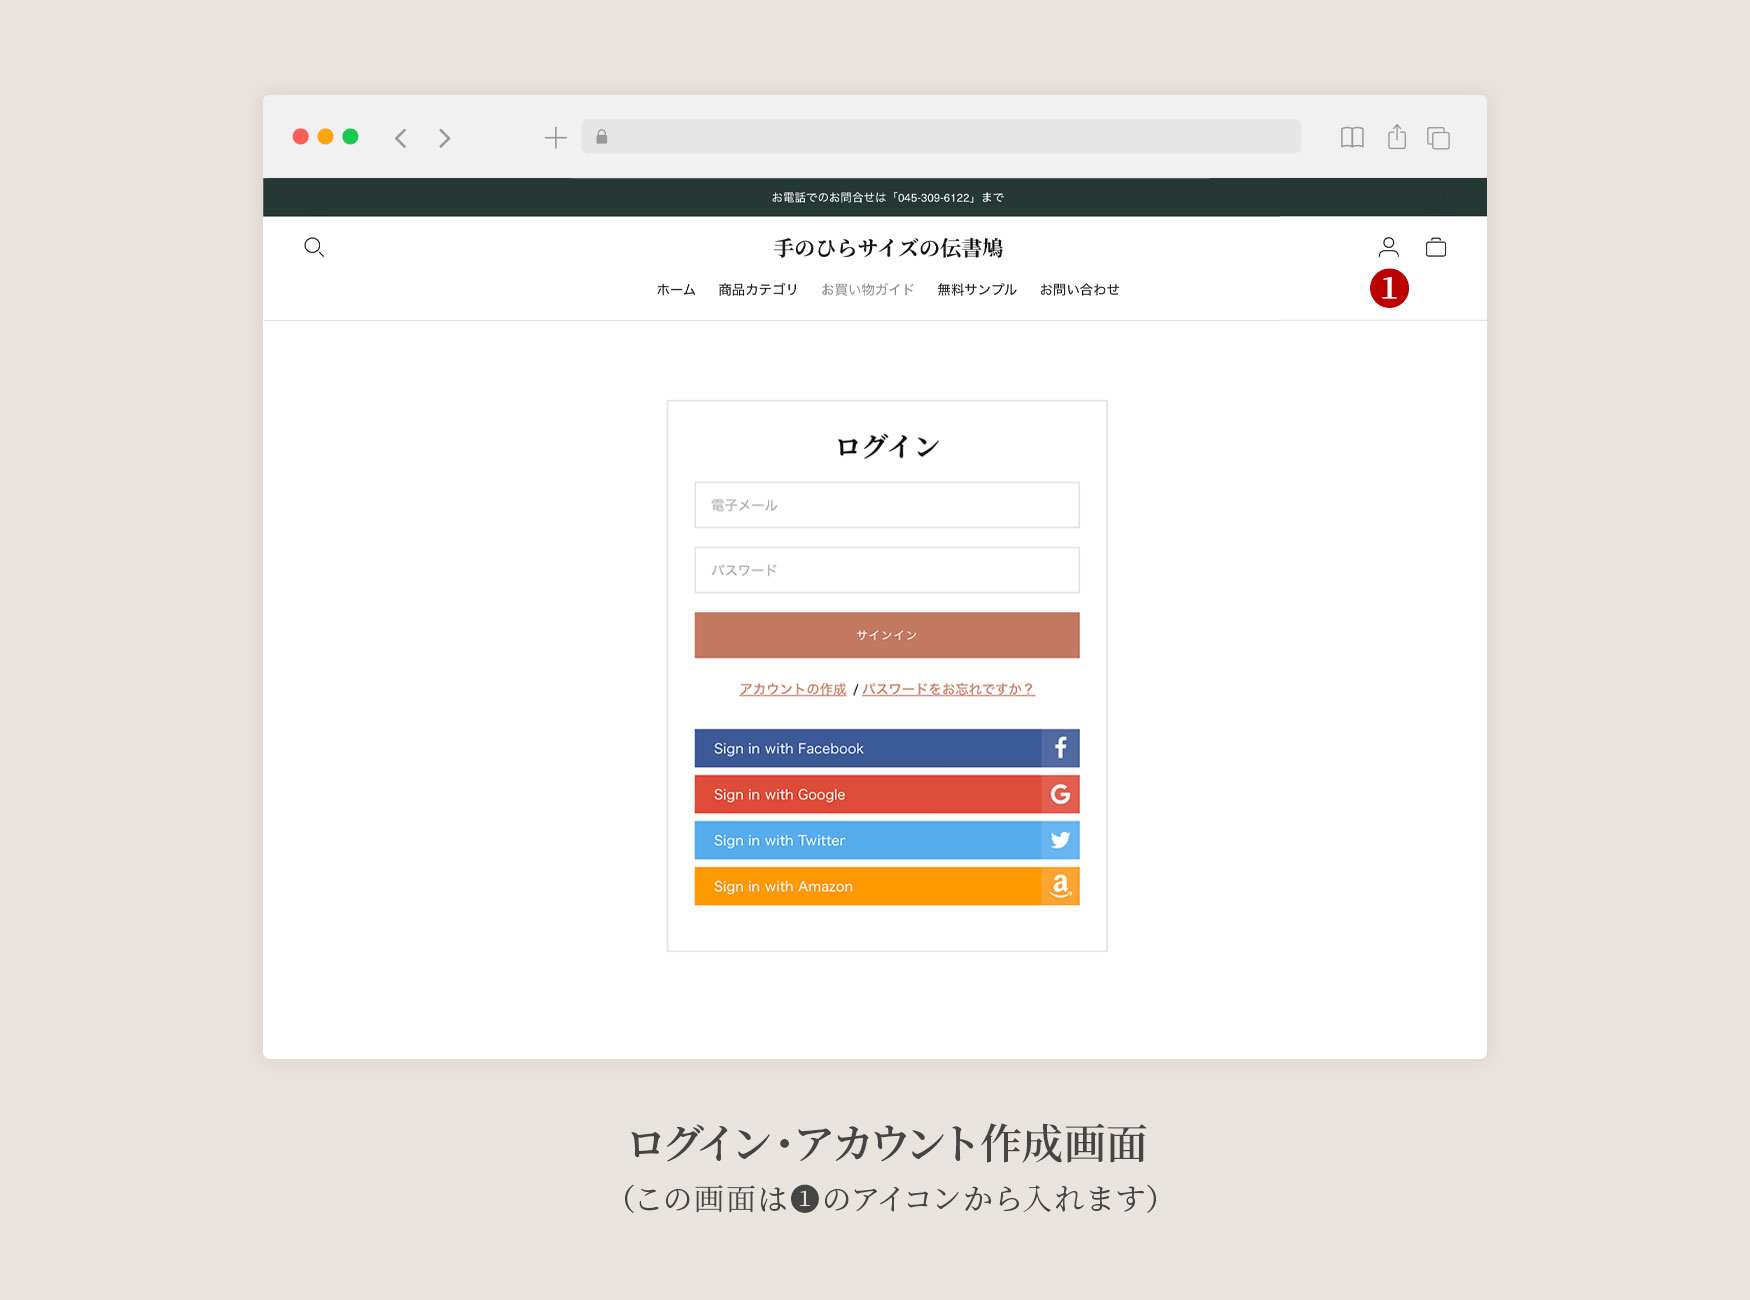Minimize window with yellow button
This screenshot has height=1300, width=1750.
(325, 137)
